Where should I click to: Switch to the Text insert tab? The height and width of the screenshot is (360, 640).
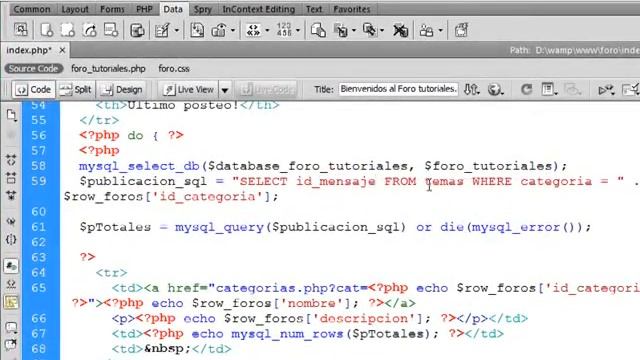(x=314, y=9)
